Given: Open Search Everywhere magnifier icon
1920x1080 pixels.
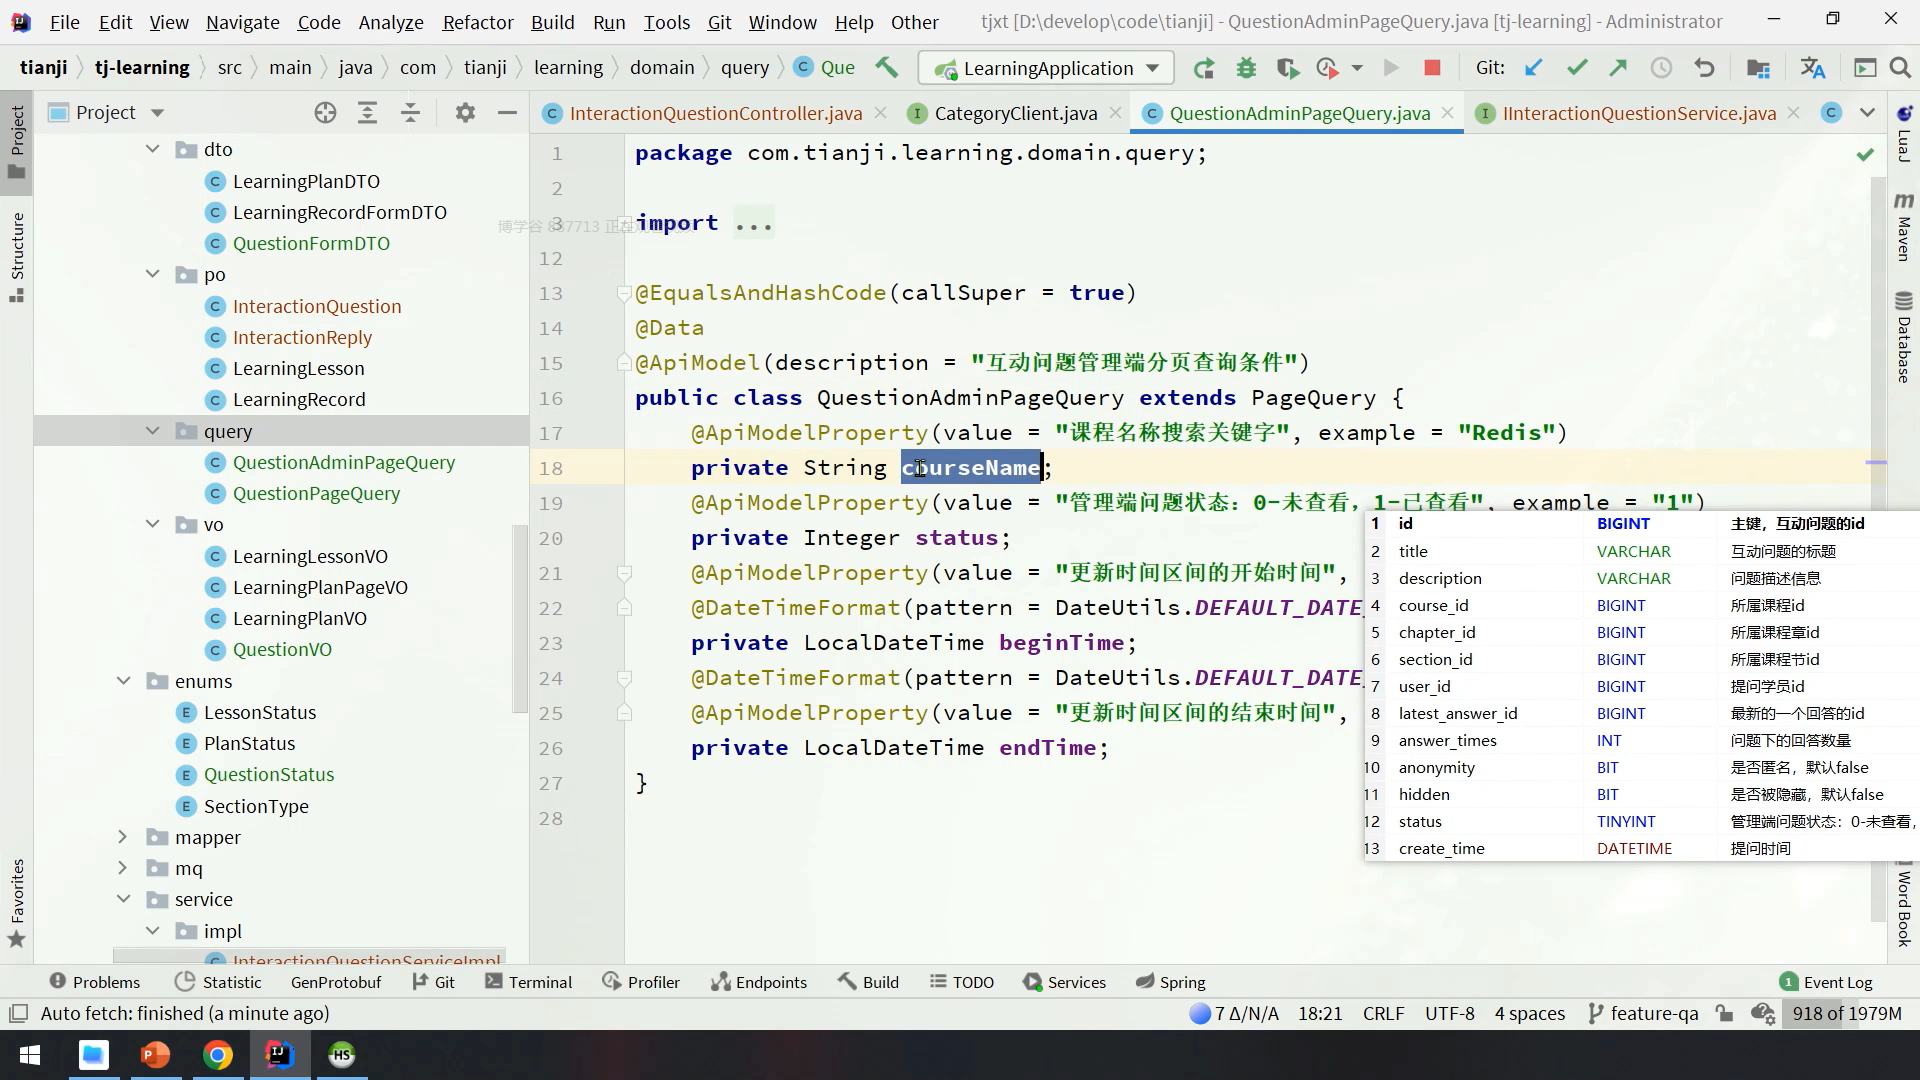Looking at the screenshot, I should pos(1900,68).
